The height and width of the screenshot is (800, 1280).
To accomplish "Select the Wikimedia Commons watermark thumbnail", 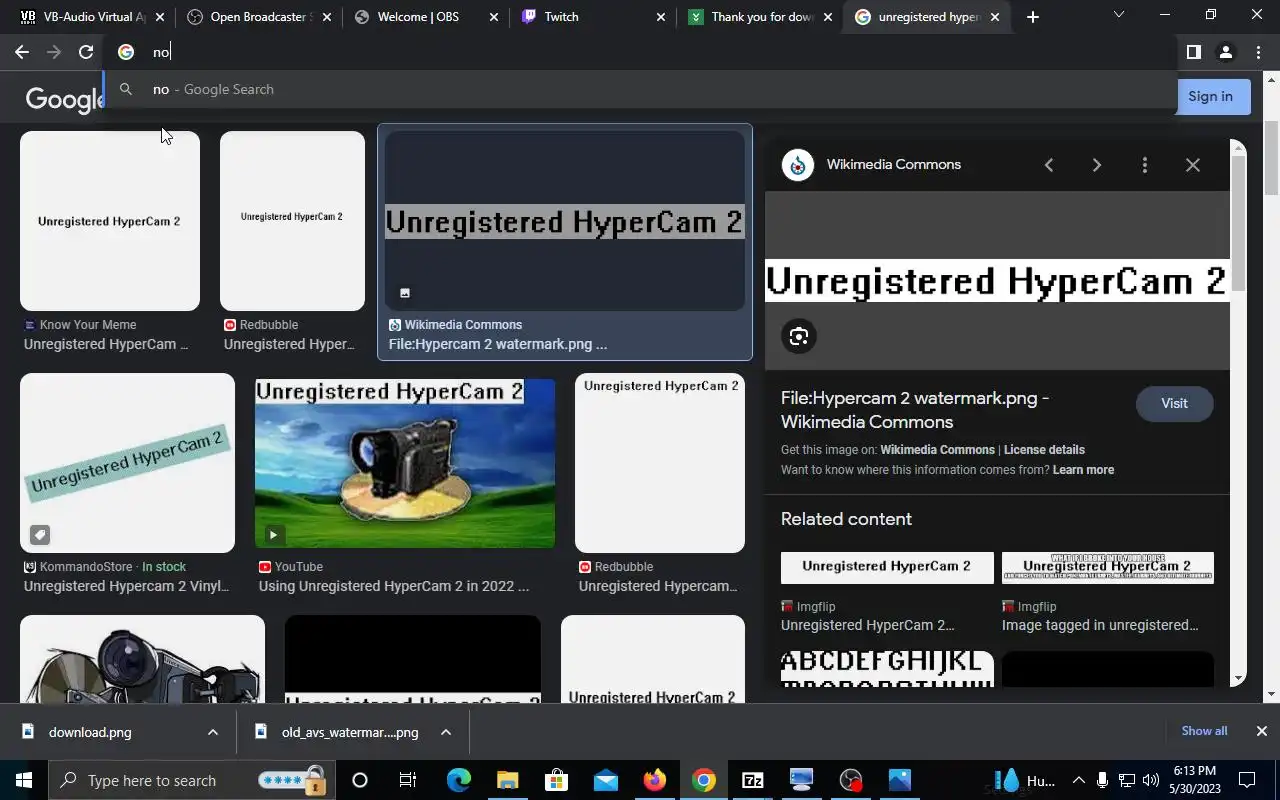I will [x=565, y=221].
